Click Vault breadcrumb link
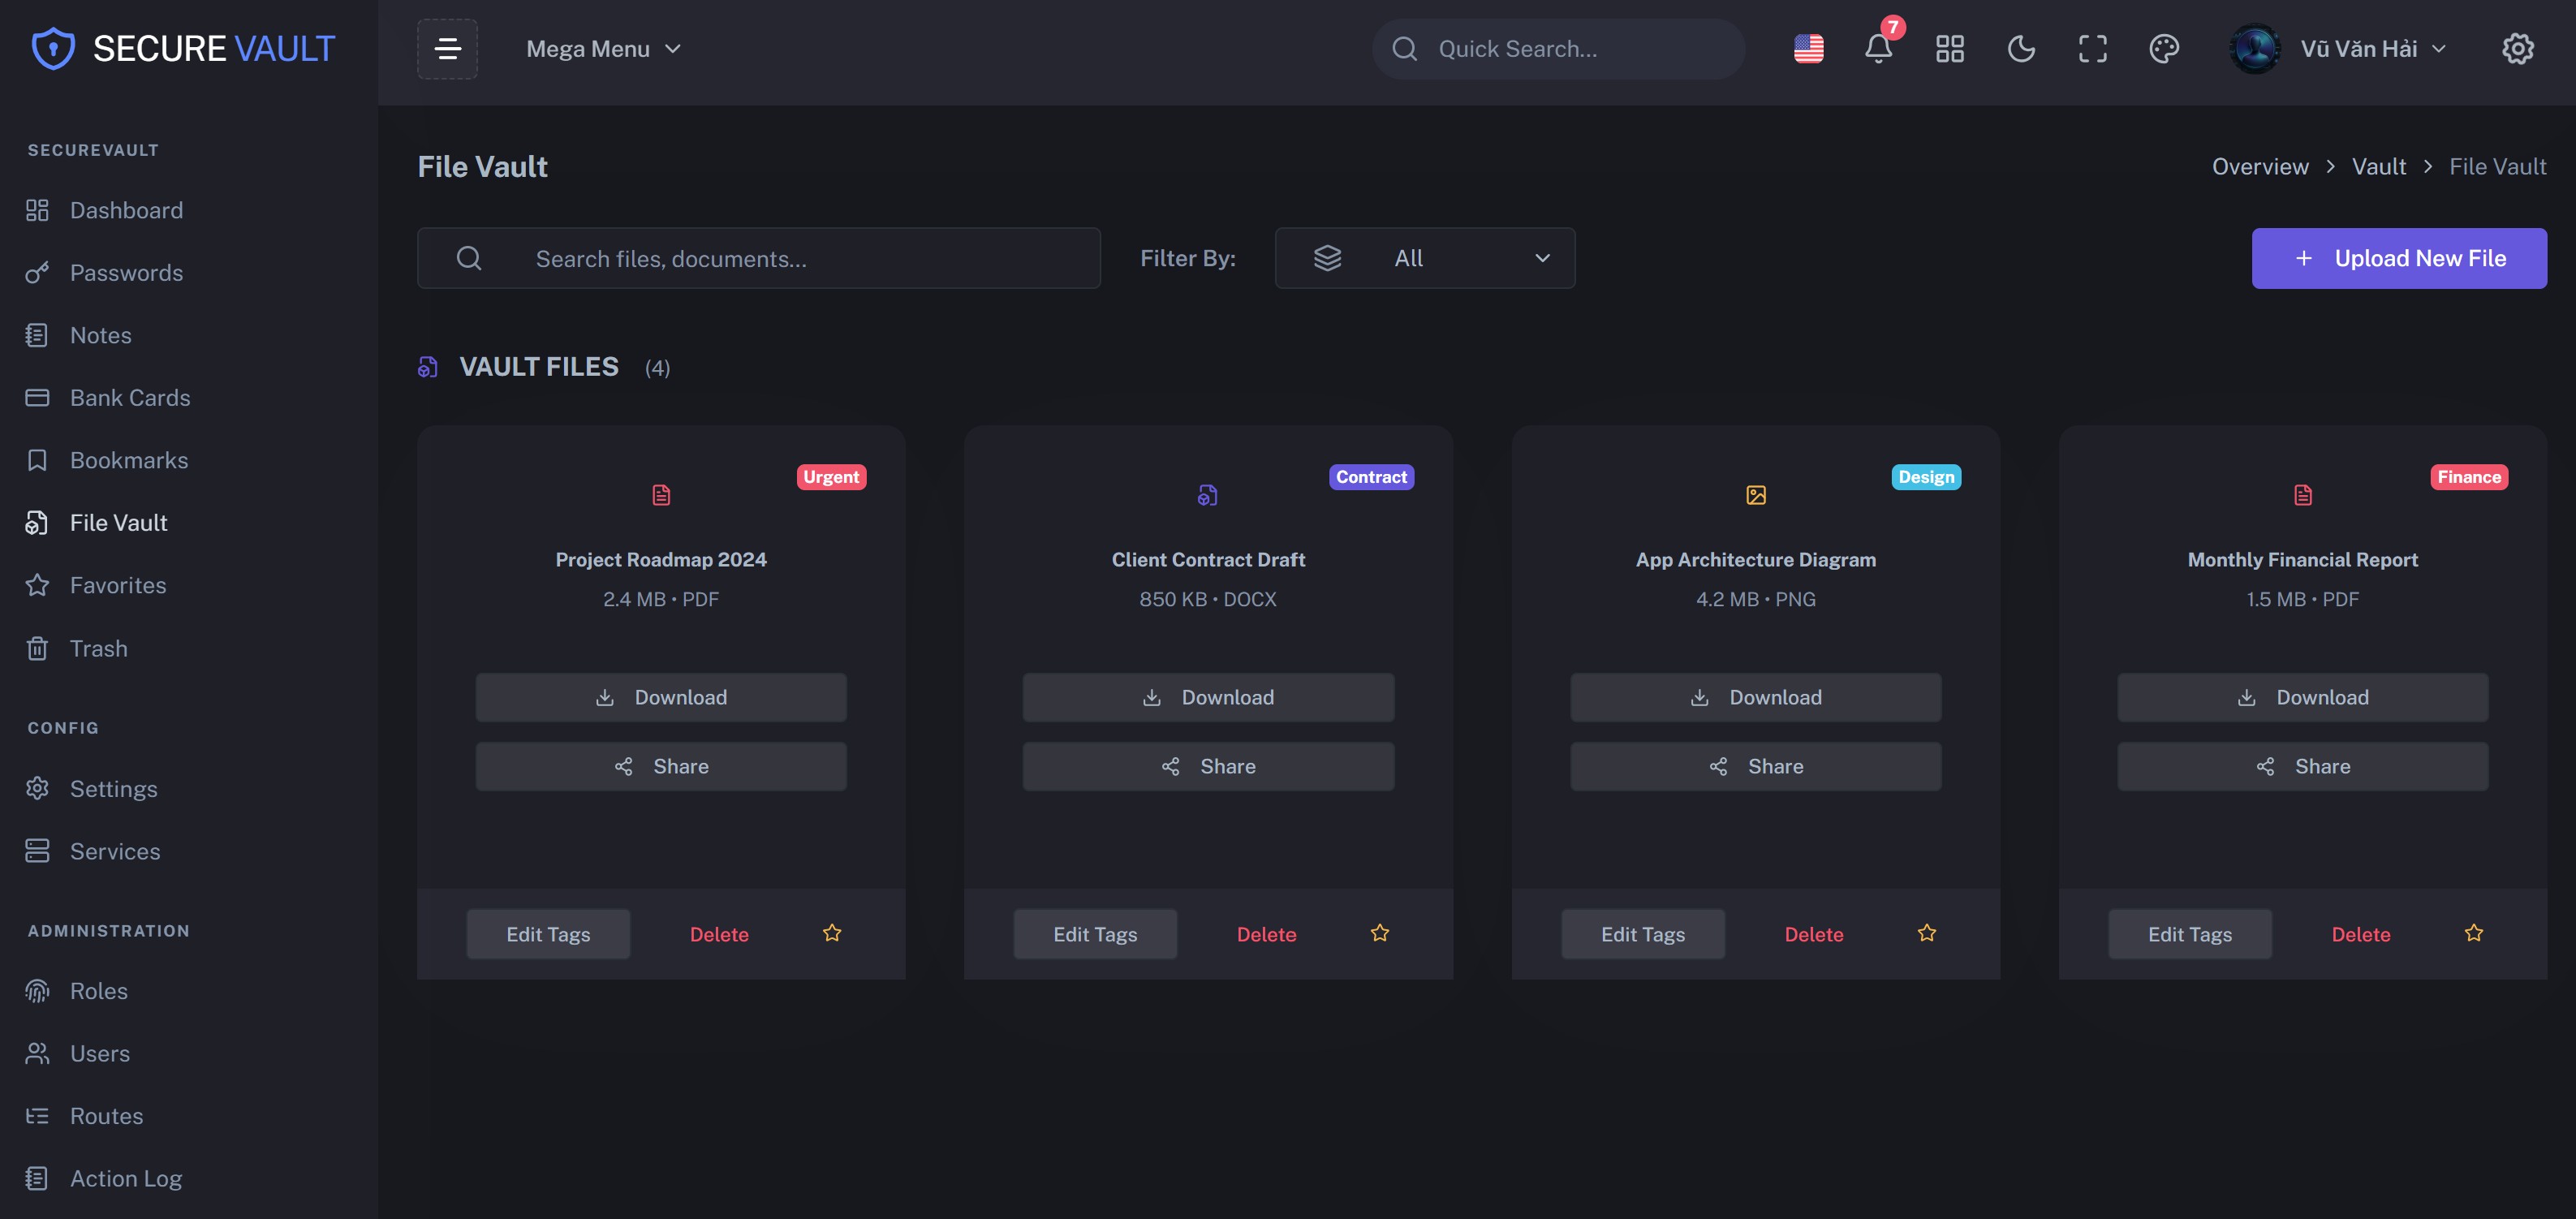 (2378, 167)
